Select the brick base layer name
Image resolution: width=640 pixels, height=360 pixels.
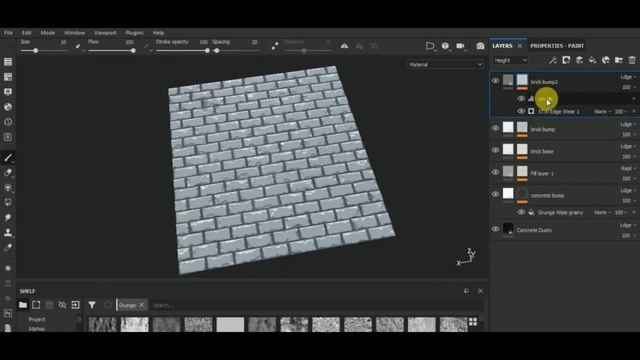click(x=542, y=151)
